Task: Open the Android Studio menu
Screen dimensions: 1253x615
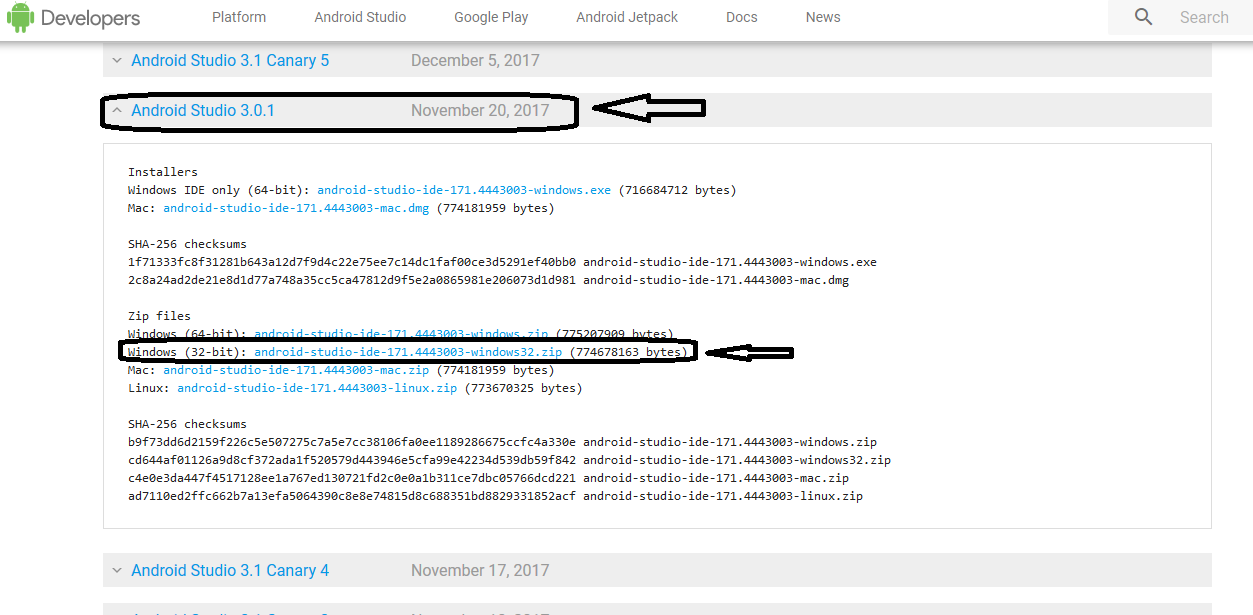Action: click(x=360, y=17)
